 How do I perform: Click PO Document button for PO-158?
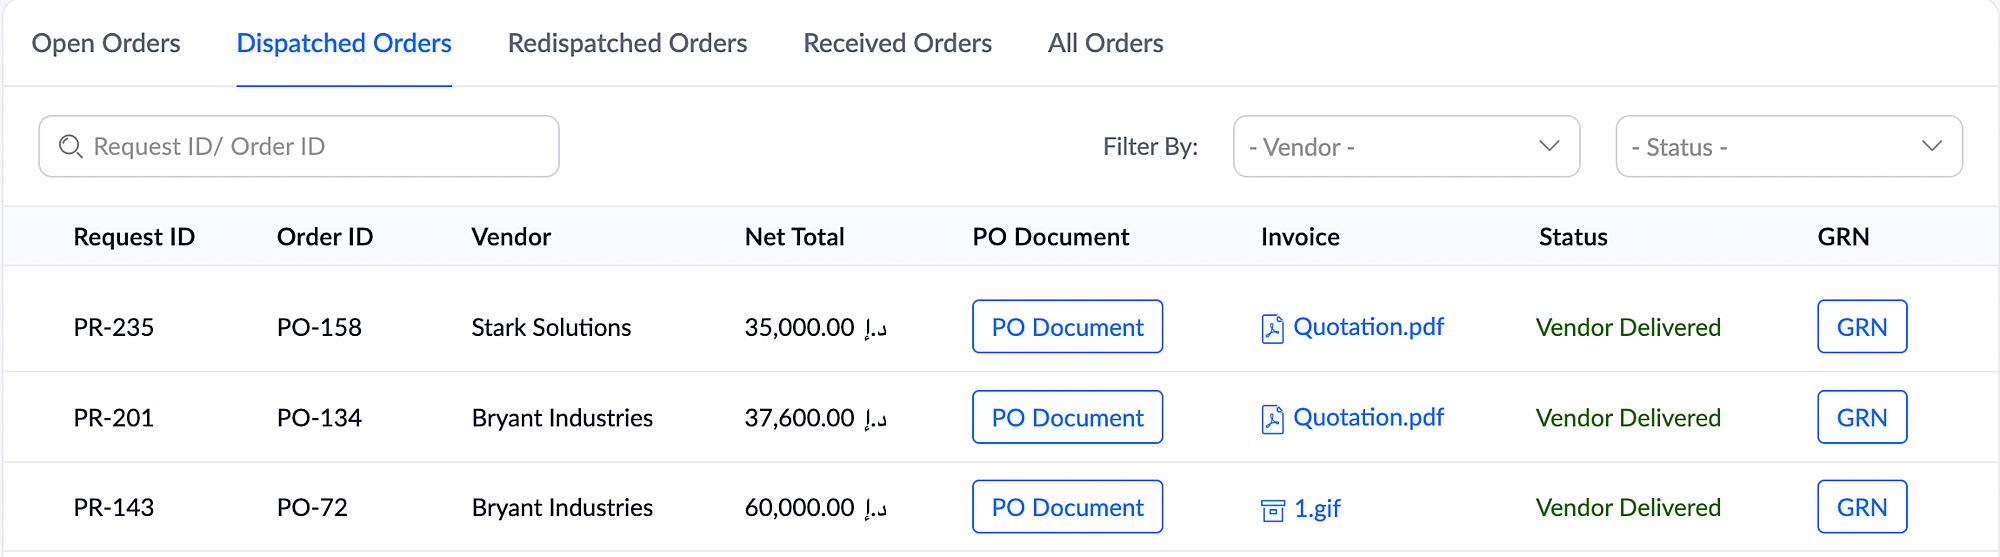[1067, 327]
